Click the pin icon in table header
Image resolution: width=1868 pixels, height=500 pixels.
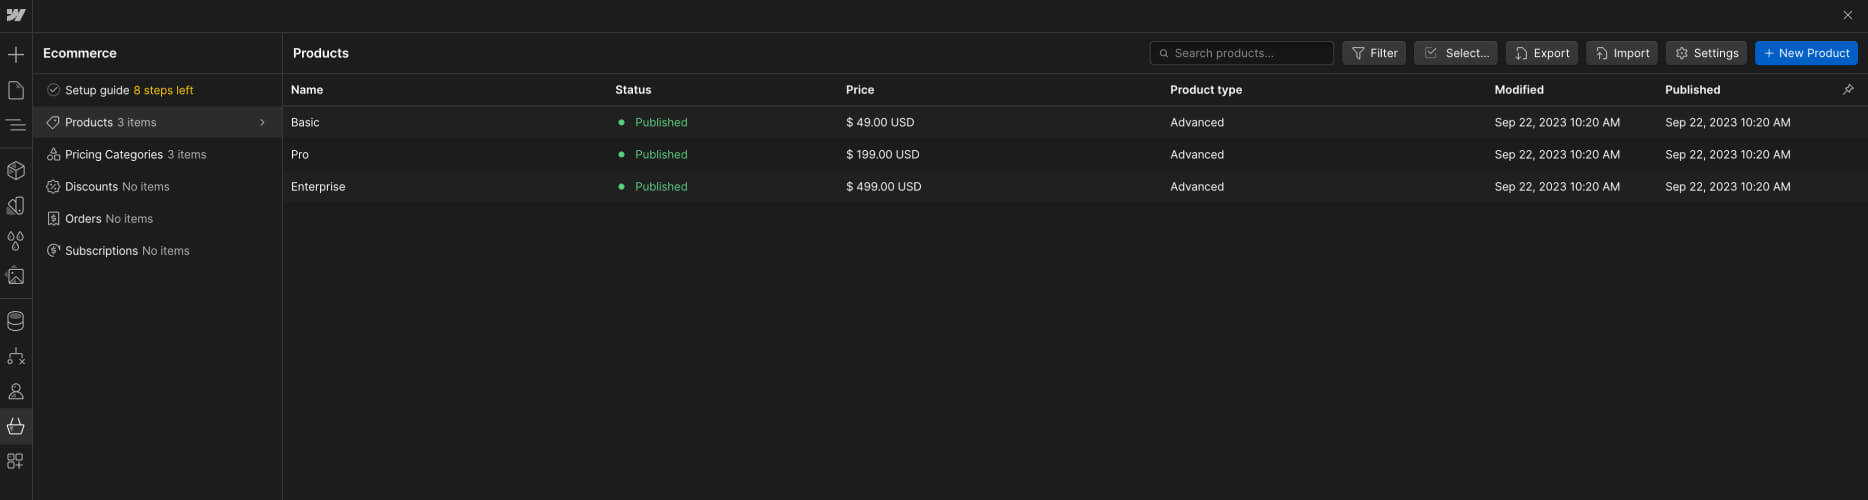coord(1848,90)
